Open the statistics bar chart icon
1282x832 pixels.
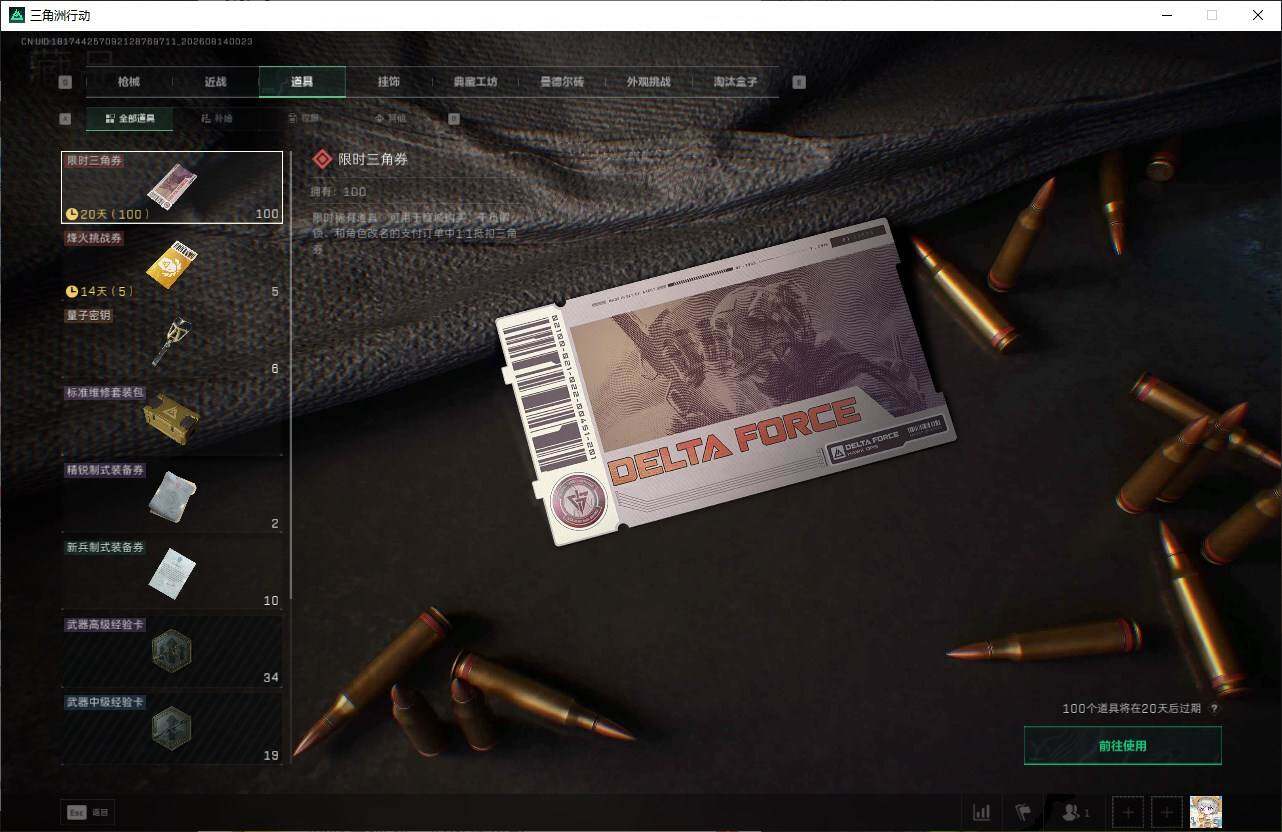982,812
